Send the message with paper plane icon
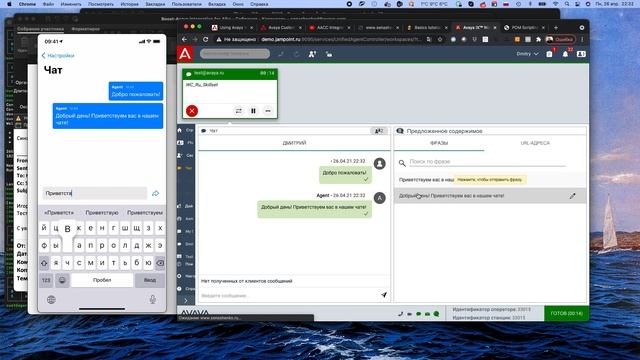This screenshot has height=360, width=640. (x=384, y=295)
